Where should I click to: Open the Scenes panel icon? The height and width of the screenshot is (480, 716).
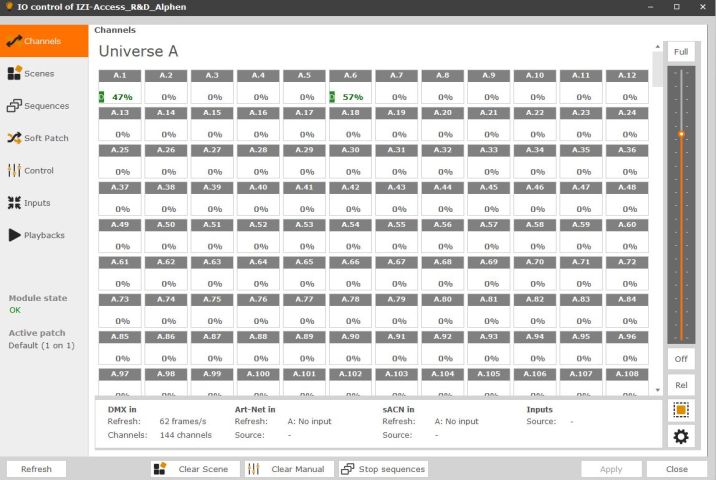tap(14, 73)
